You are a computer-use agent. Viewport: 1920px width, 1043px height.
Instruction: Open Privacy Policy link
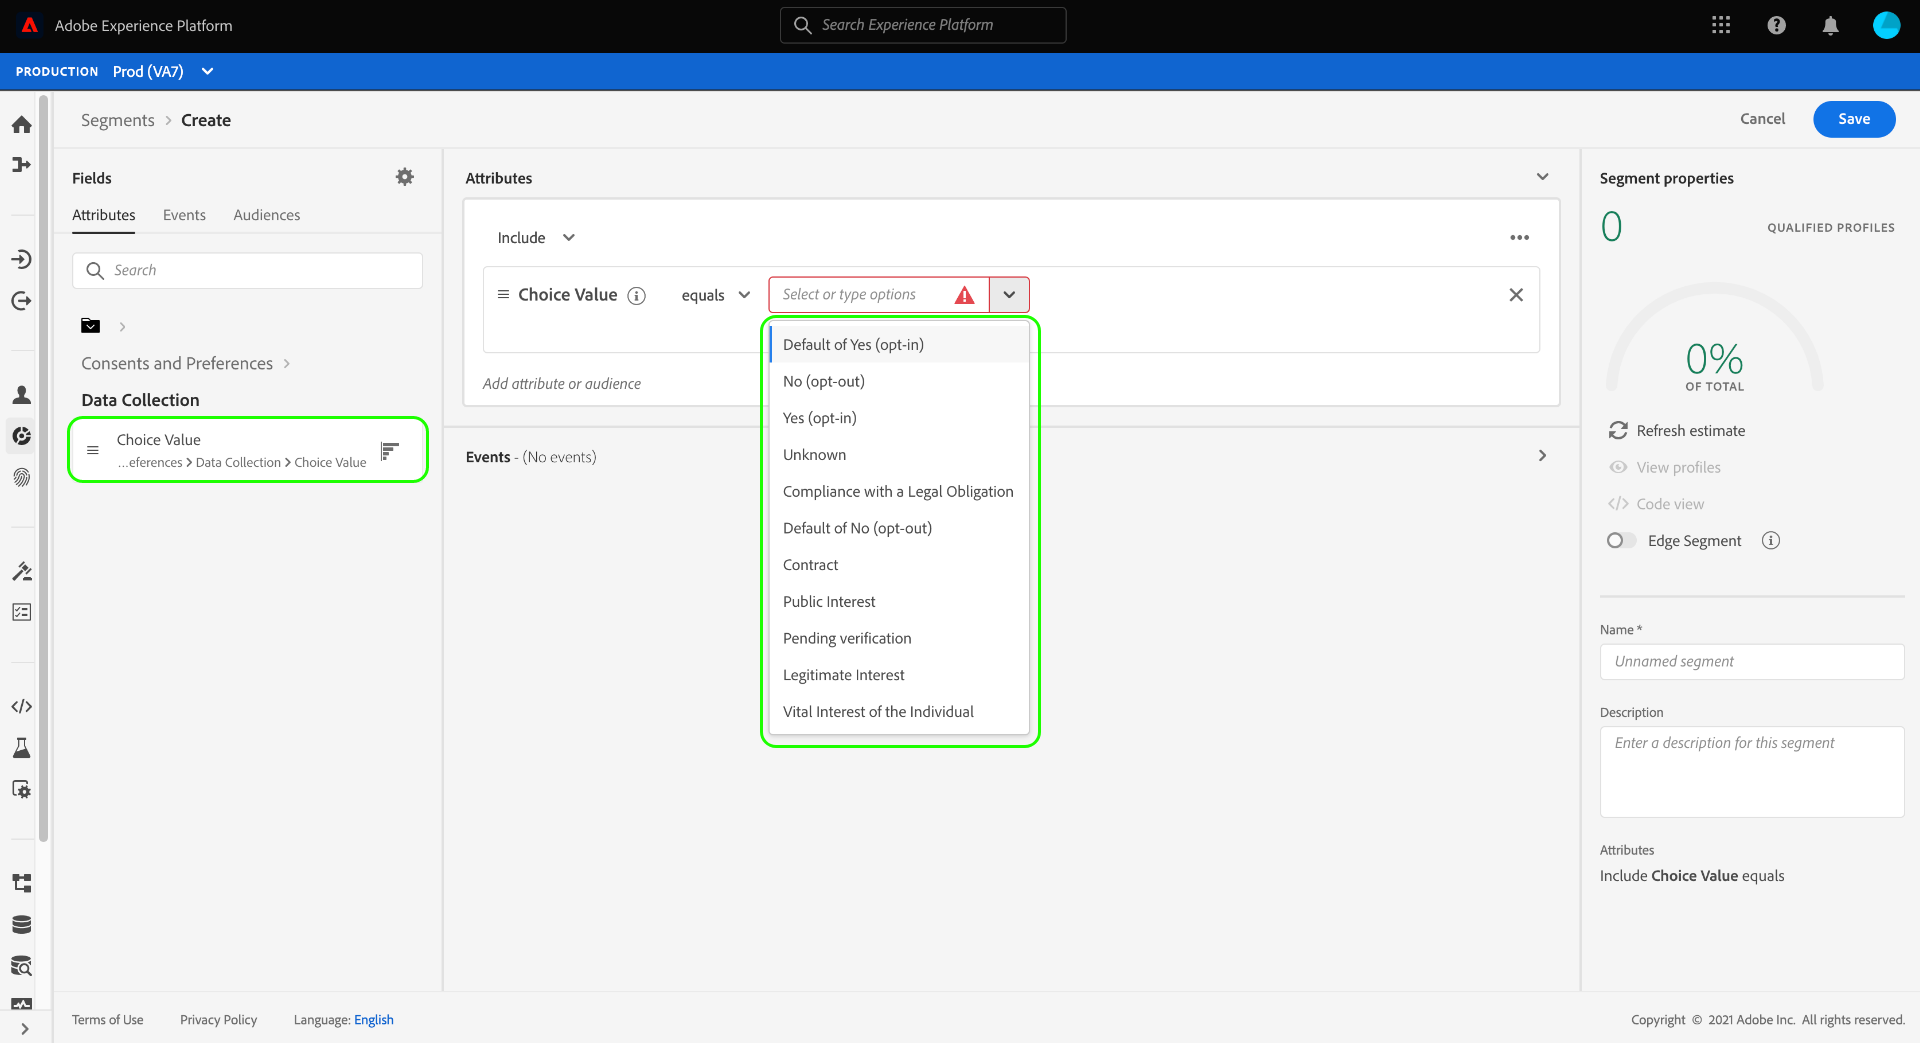point(219,1020)
